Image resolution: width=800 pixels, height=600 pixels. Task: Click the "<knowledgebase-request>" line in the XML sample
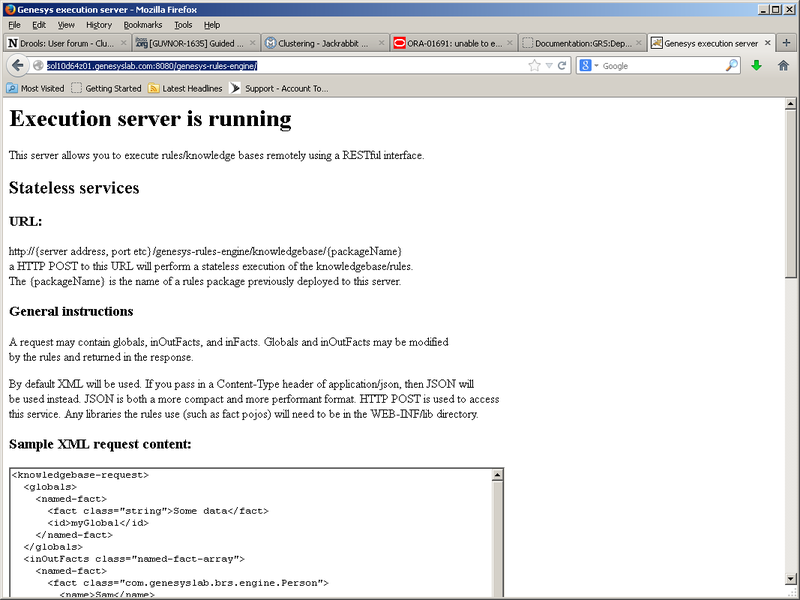80,475
